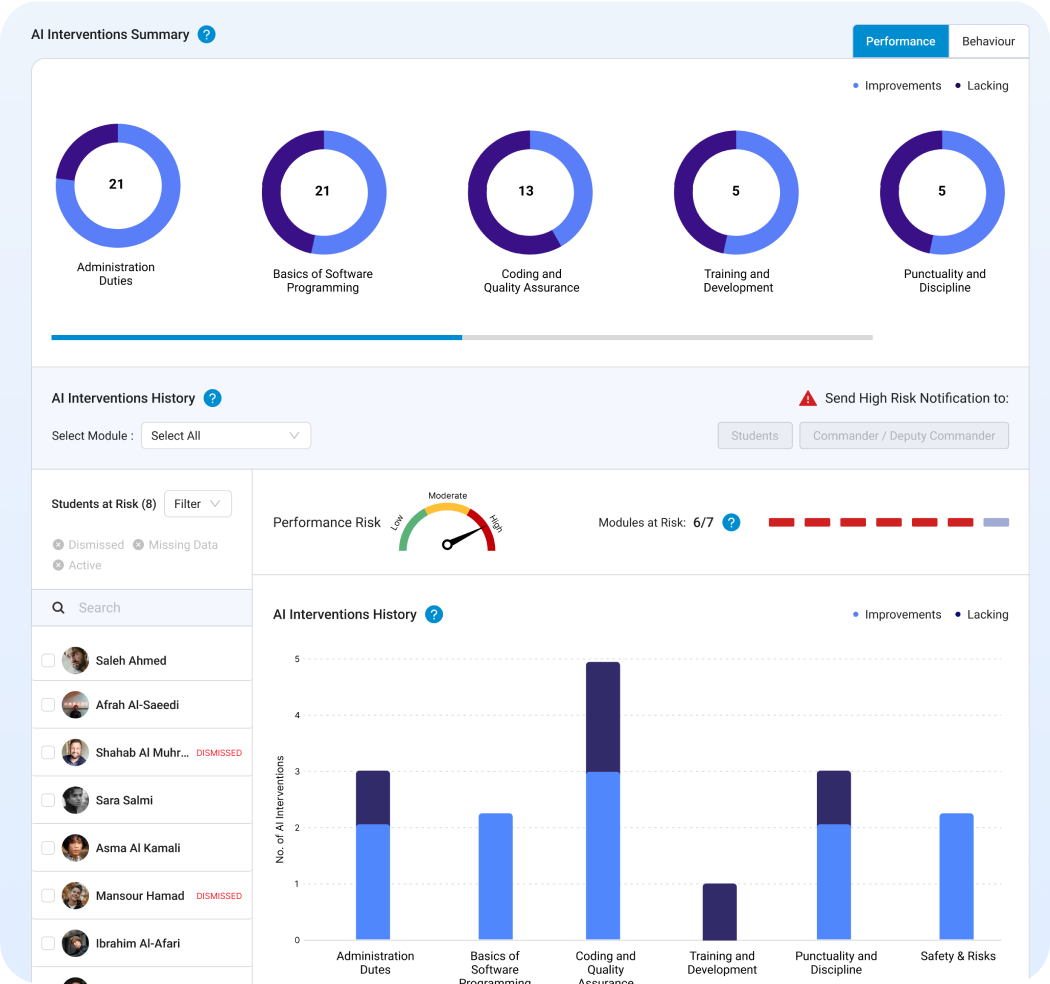Remove the Missing Data filter via its x icon

[x=139, y=545]
